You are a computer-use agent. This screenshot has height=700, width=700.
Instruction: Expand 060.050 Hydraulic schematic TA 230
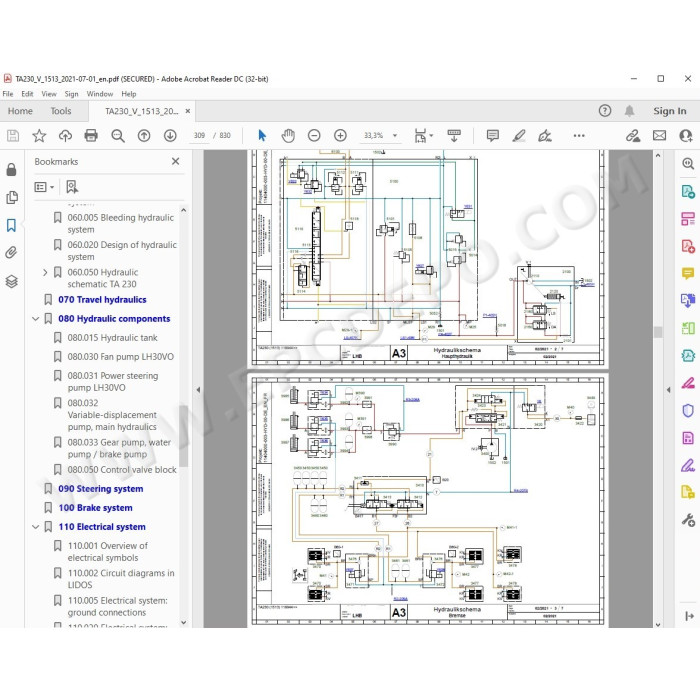click(45, 272)
